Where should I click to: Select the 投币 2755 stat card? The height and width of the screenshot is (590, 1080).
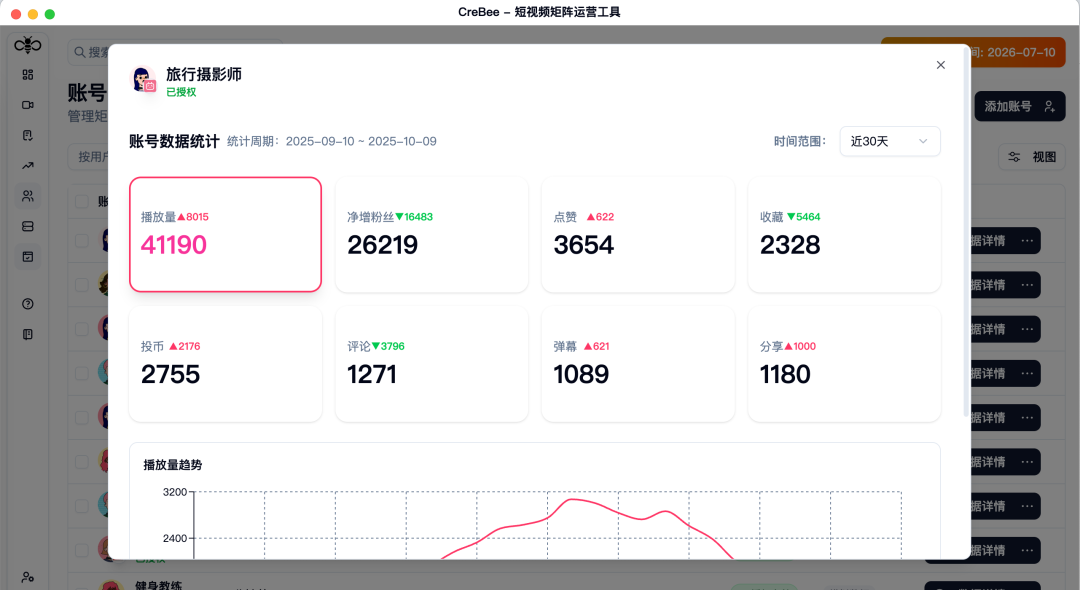click(225, 364)
